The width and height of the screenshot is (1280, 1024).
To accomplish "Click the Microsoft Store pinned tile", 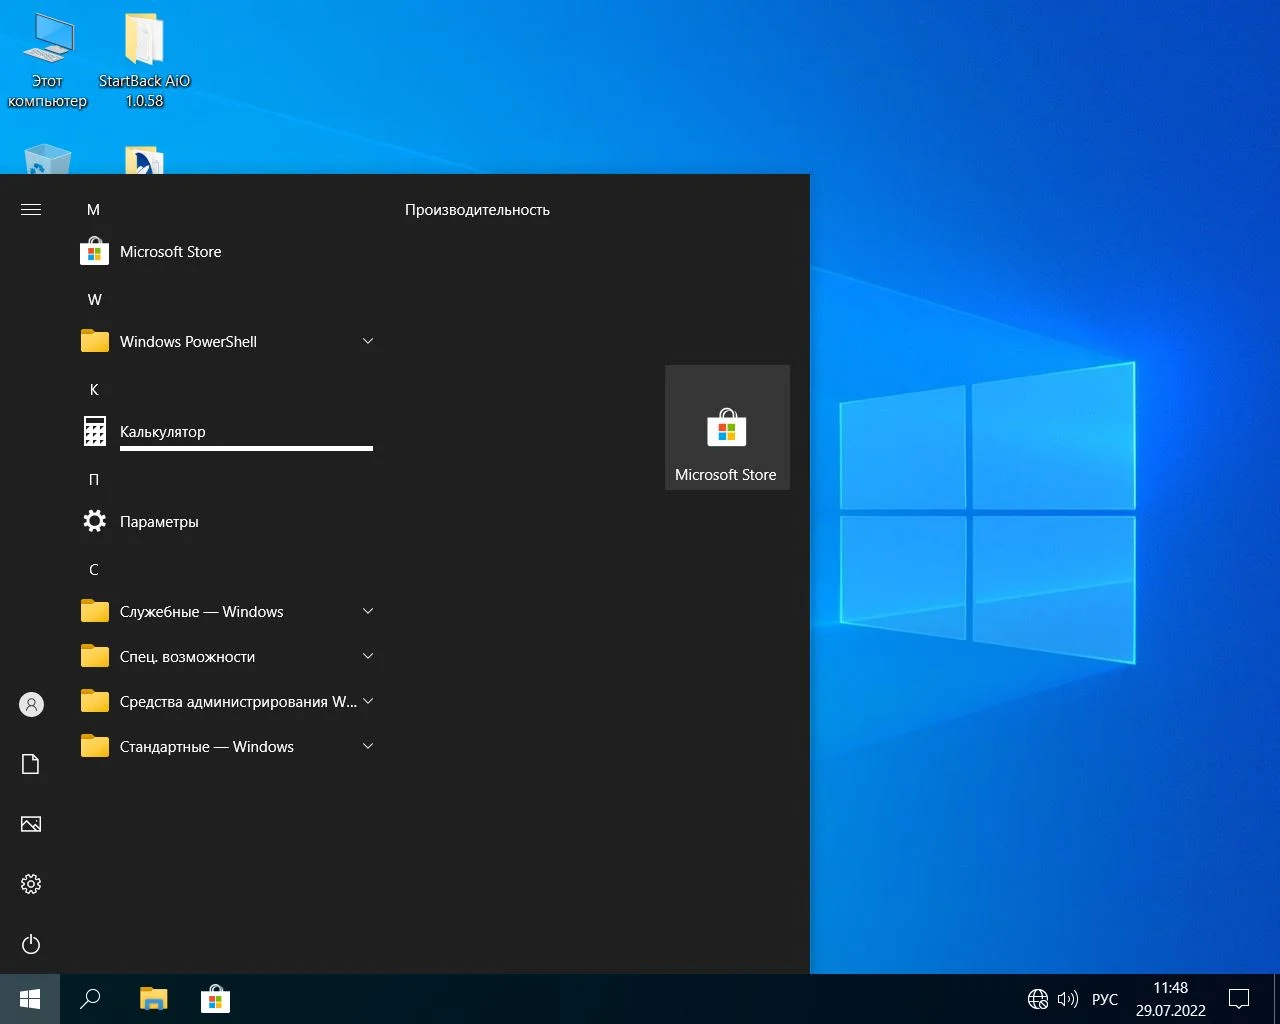I will [x=727, y=428].
